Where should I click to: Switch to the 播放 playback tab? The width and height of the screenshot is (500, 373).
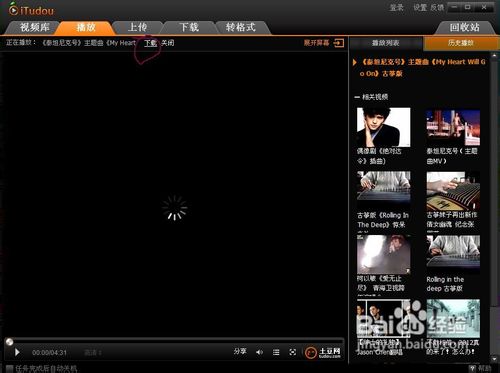click(x=86, y=27)
